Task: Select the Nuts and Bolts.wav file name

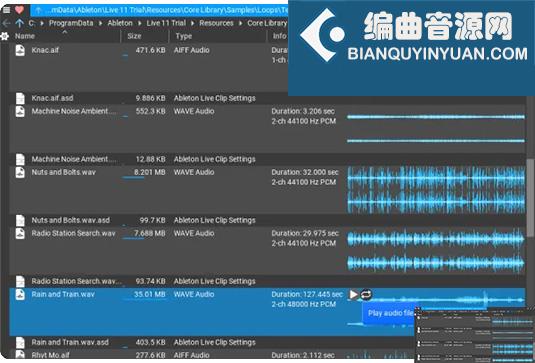Action: (x=63, y=172)
